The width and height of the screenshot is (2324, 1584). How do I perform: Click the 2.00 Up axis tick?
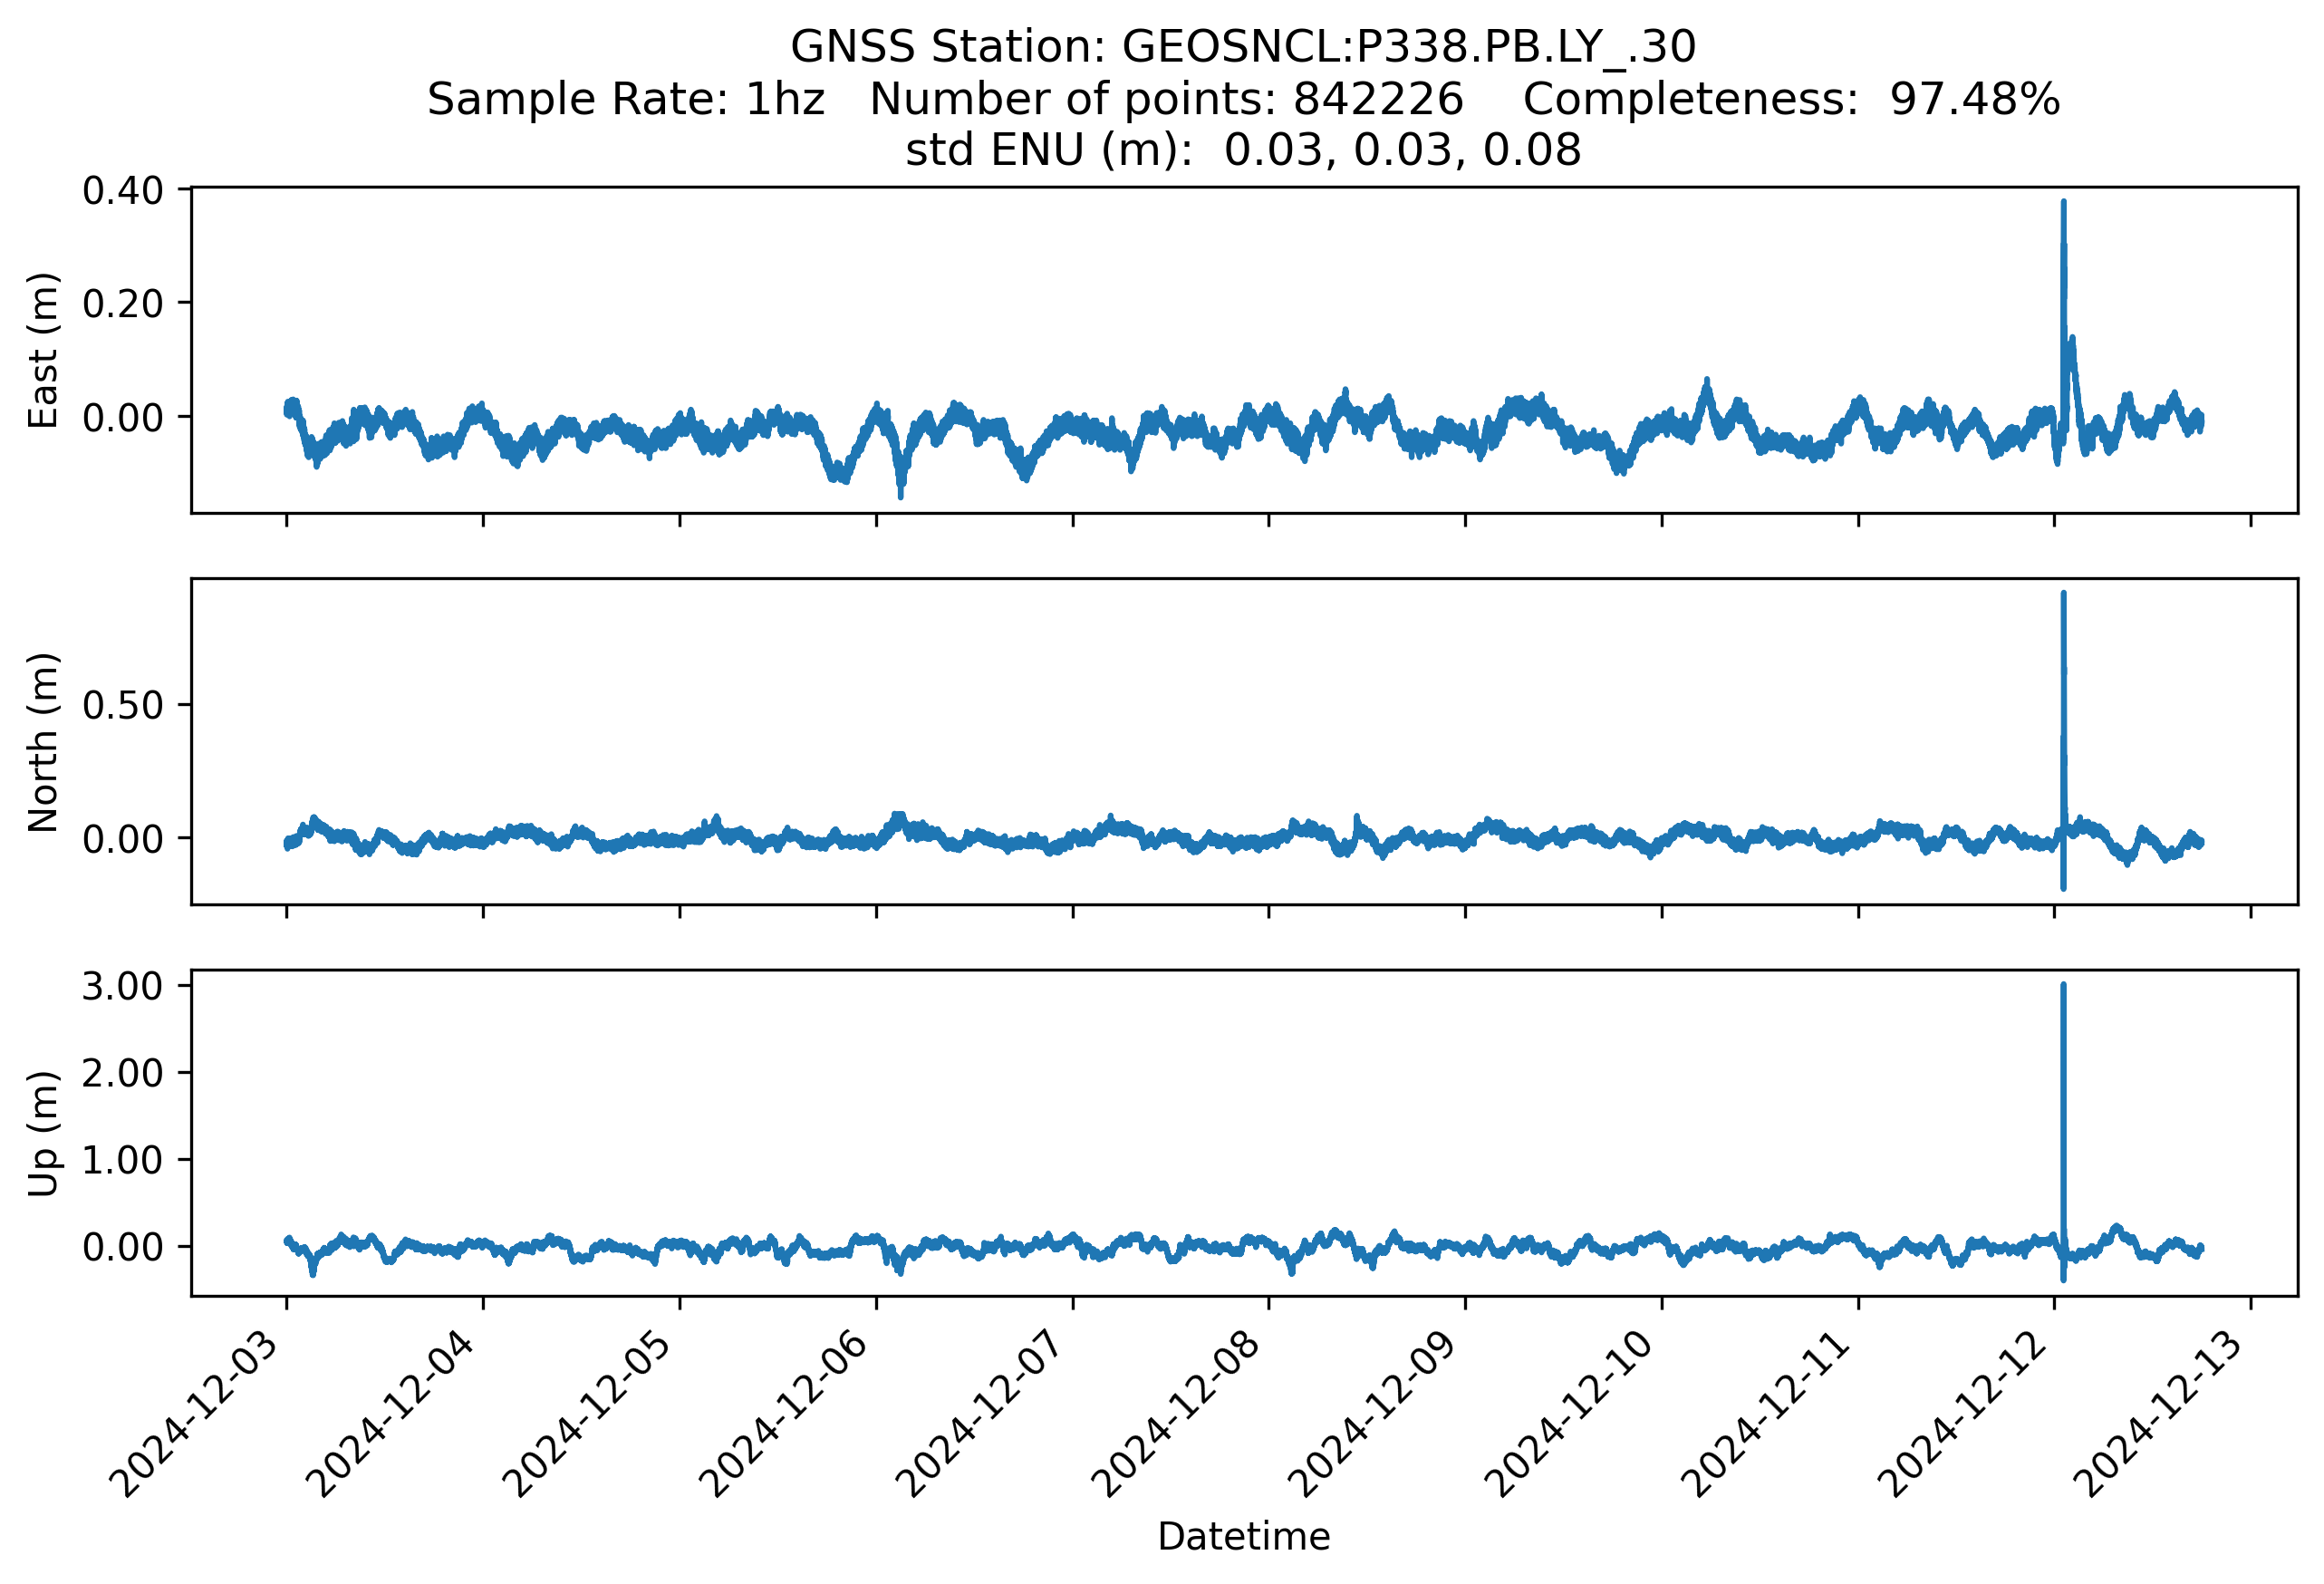click(123, 1073)
